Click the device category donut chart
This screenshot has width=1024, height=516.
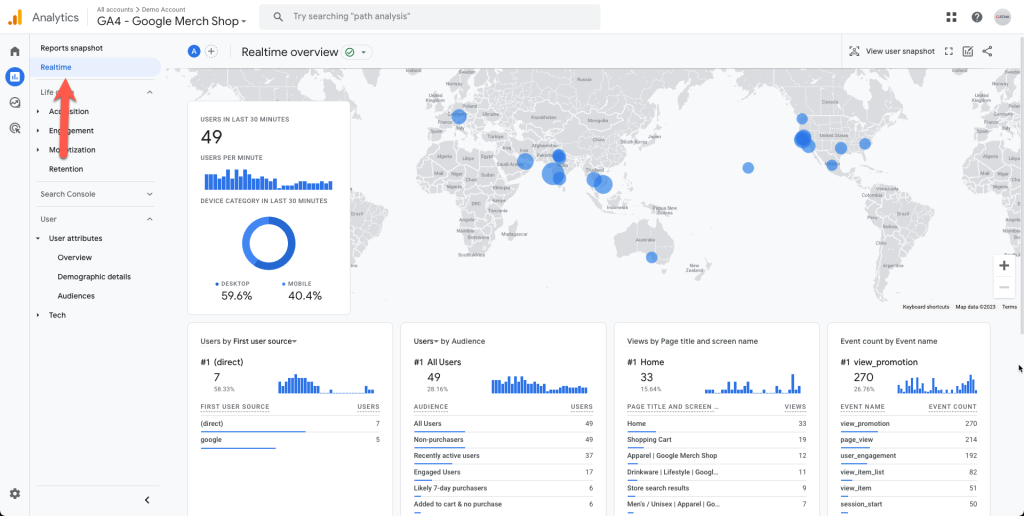pos(268,243)
